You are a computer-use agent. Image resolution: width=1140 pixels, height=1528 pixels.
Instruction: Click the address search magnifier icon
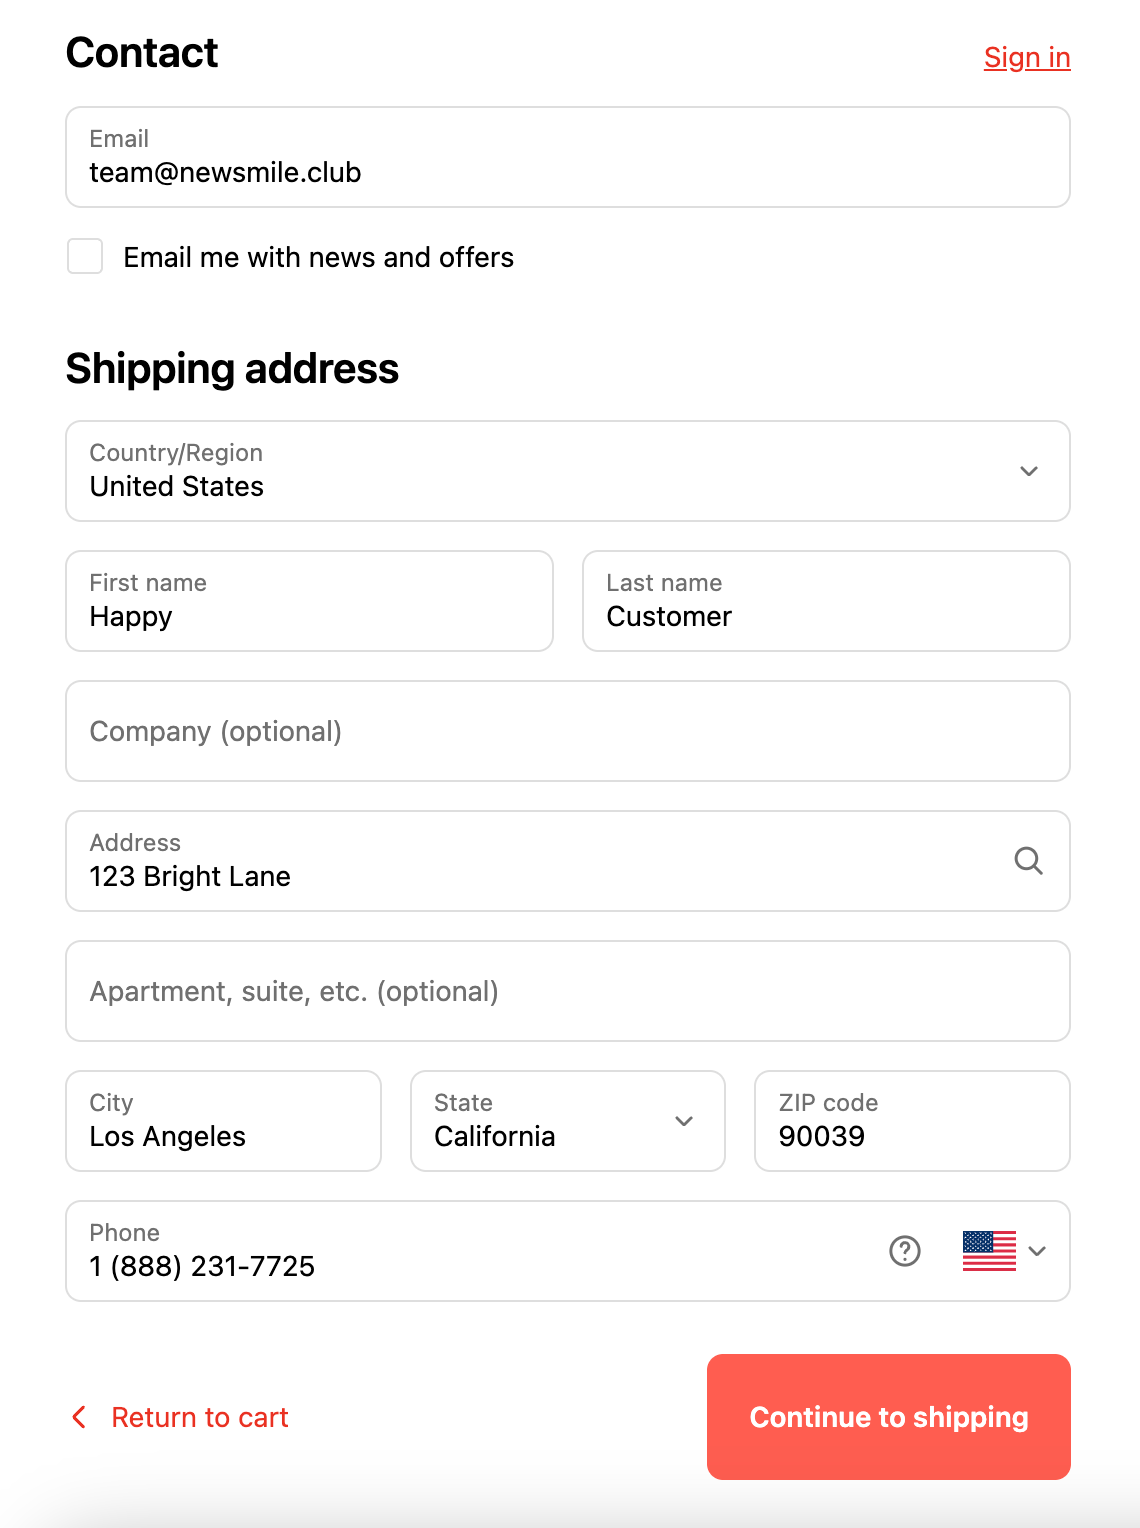(x=1028, y=861)
